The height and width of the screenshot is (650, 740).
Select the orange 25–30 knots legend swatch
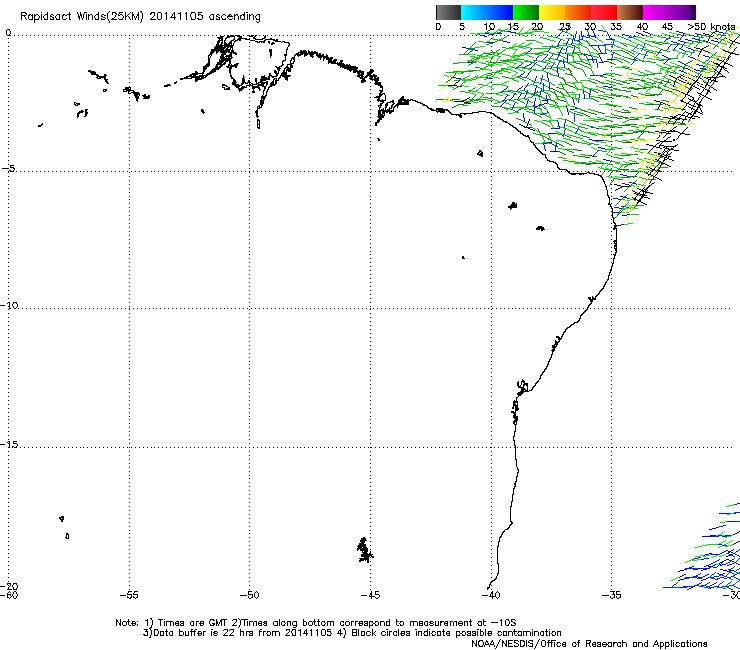pyautogui.click(x=578, y=12)
